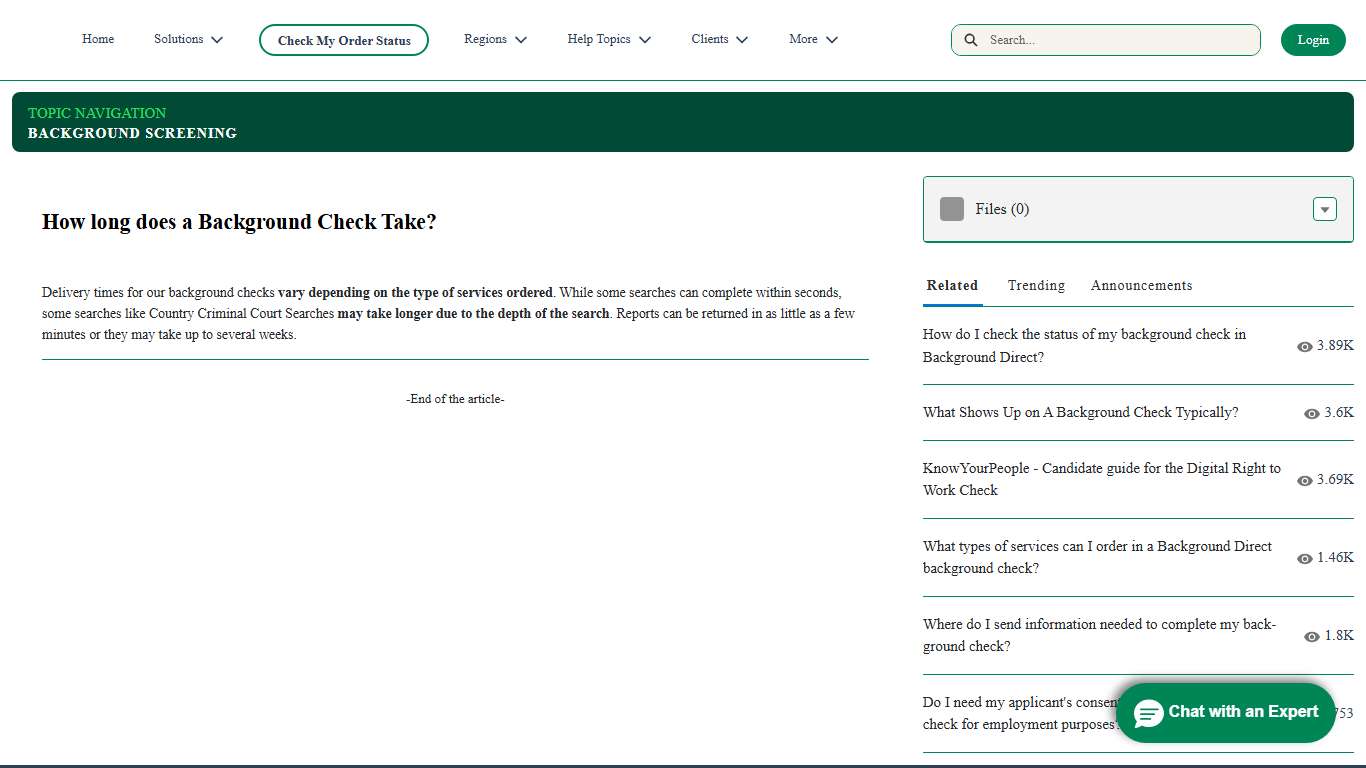Open the article about what shows up on checks
This screenshot has width=1366, height=768.
1080,412
